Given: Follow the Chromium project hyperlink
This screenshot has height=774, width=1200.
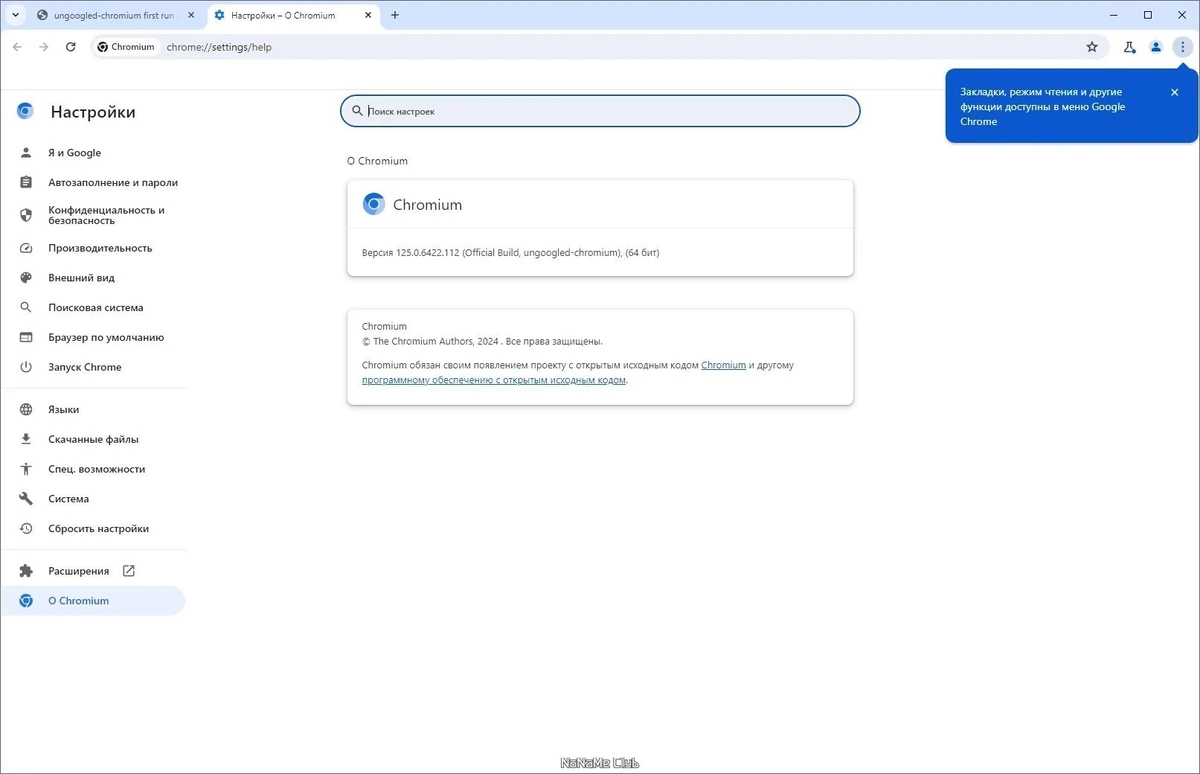Looking at the screenshot, I should coord(723,365).
